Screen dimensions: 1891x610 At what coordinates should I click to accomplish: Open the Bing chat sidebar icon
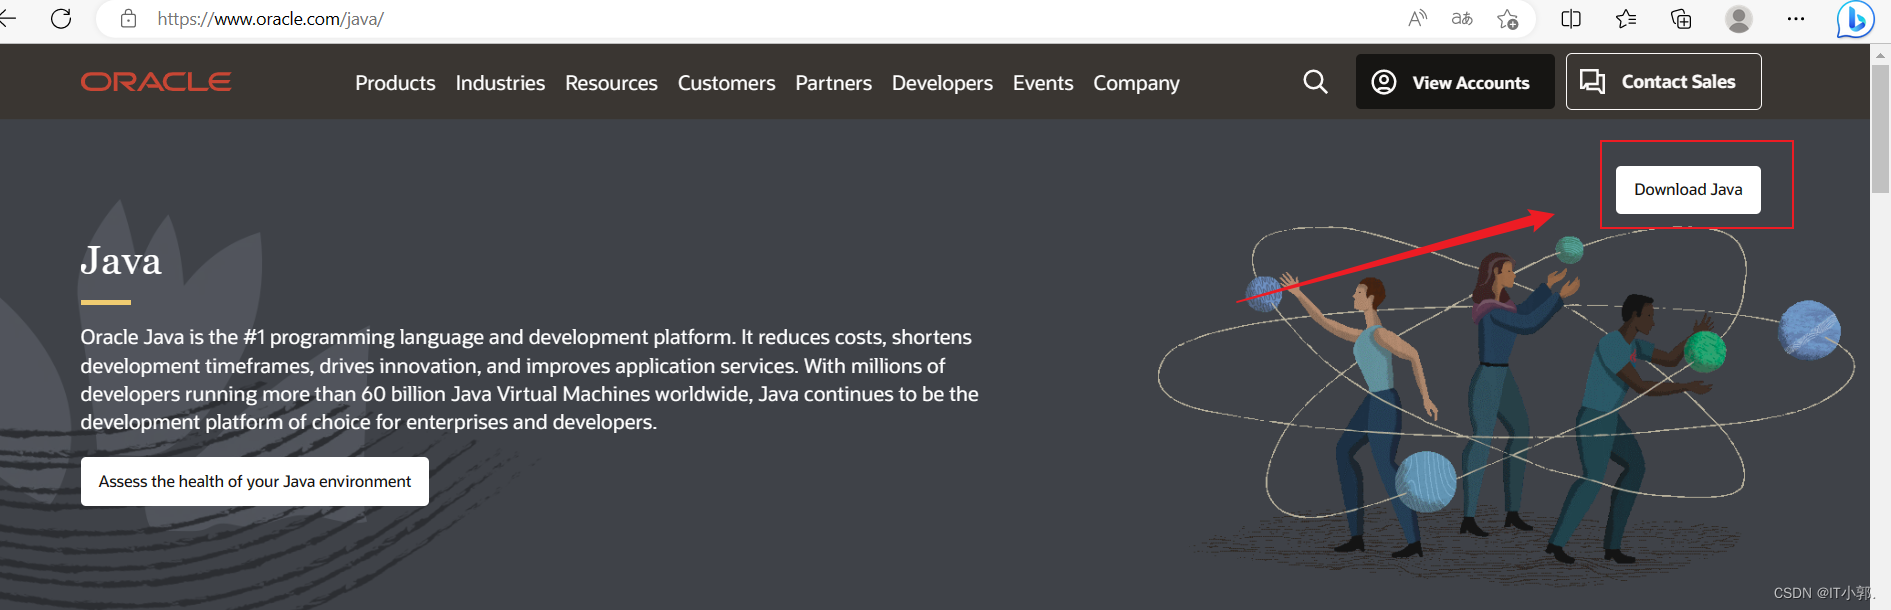pos(1855,18)
